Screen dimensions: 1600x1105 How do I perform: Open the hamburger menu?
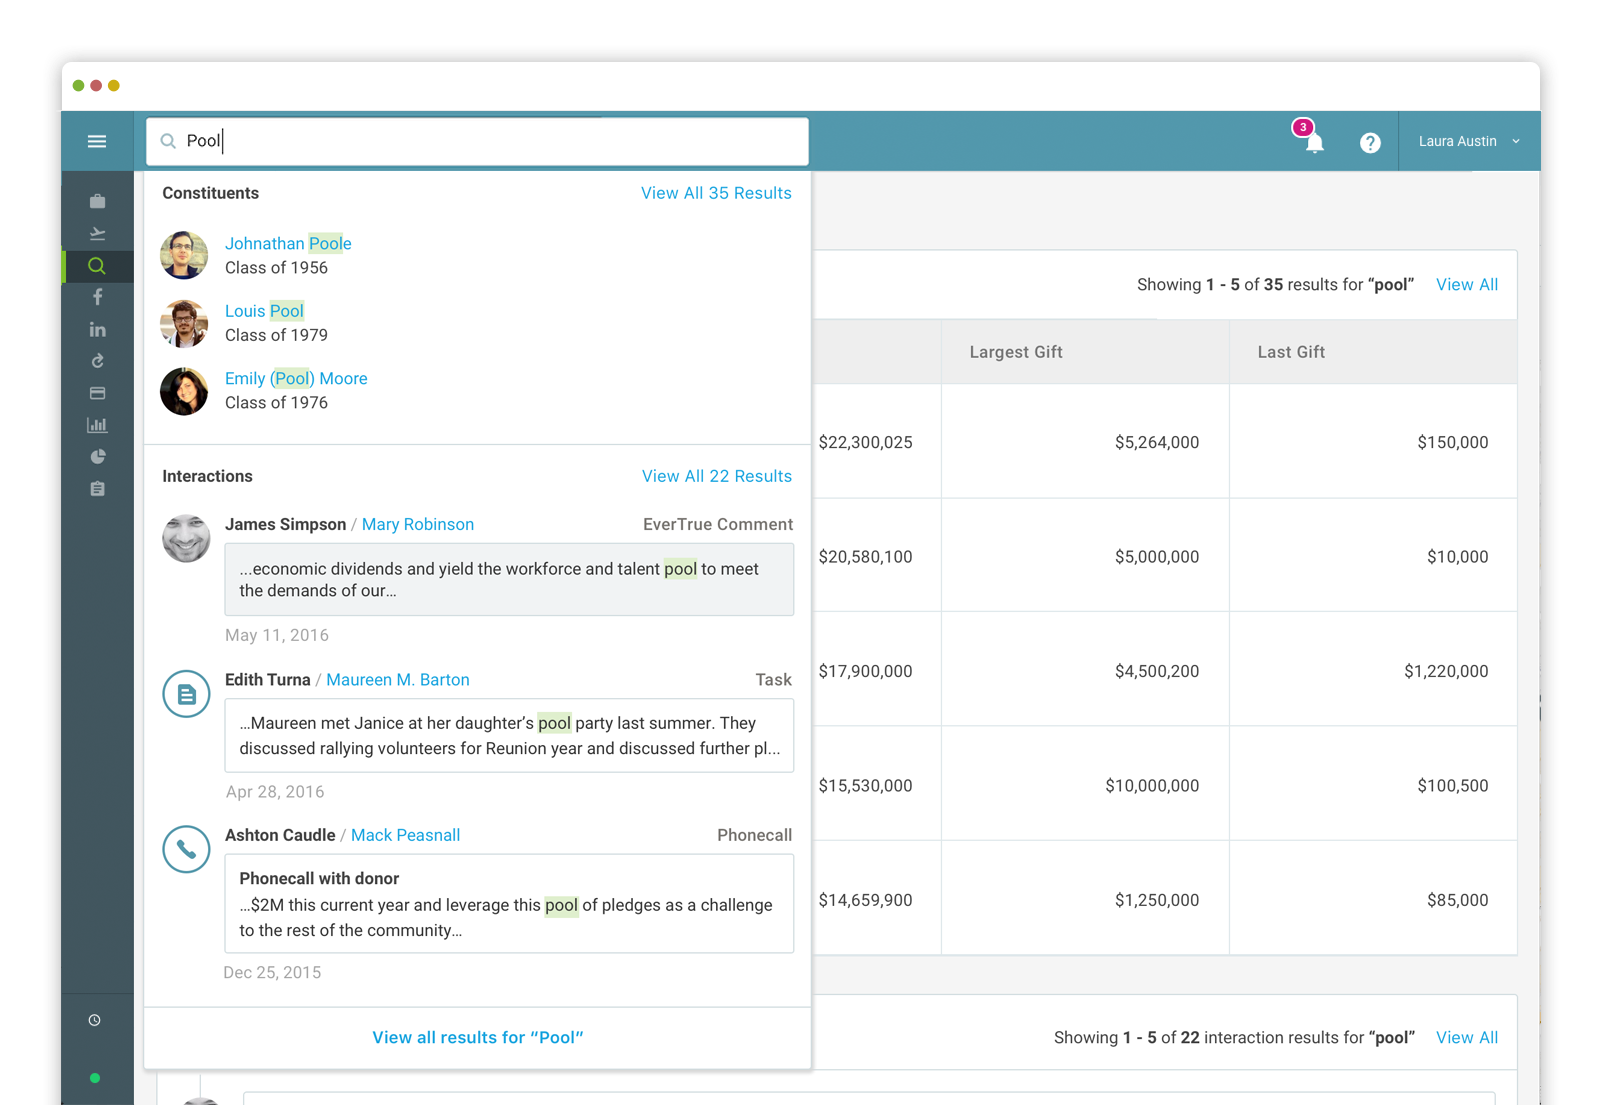(97, 141)
